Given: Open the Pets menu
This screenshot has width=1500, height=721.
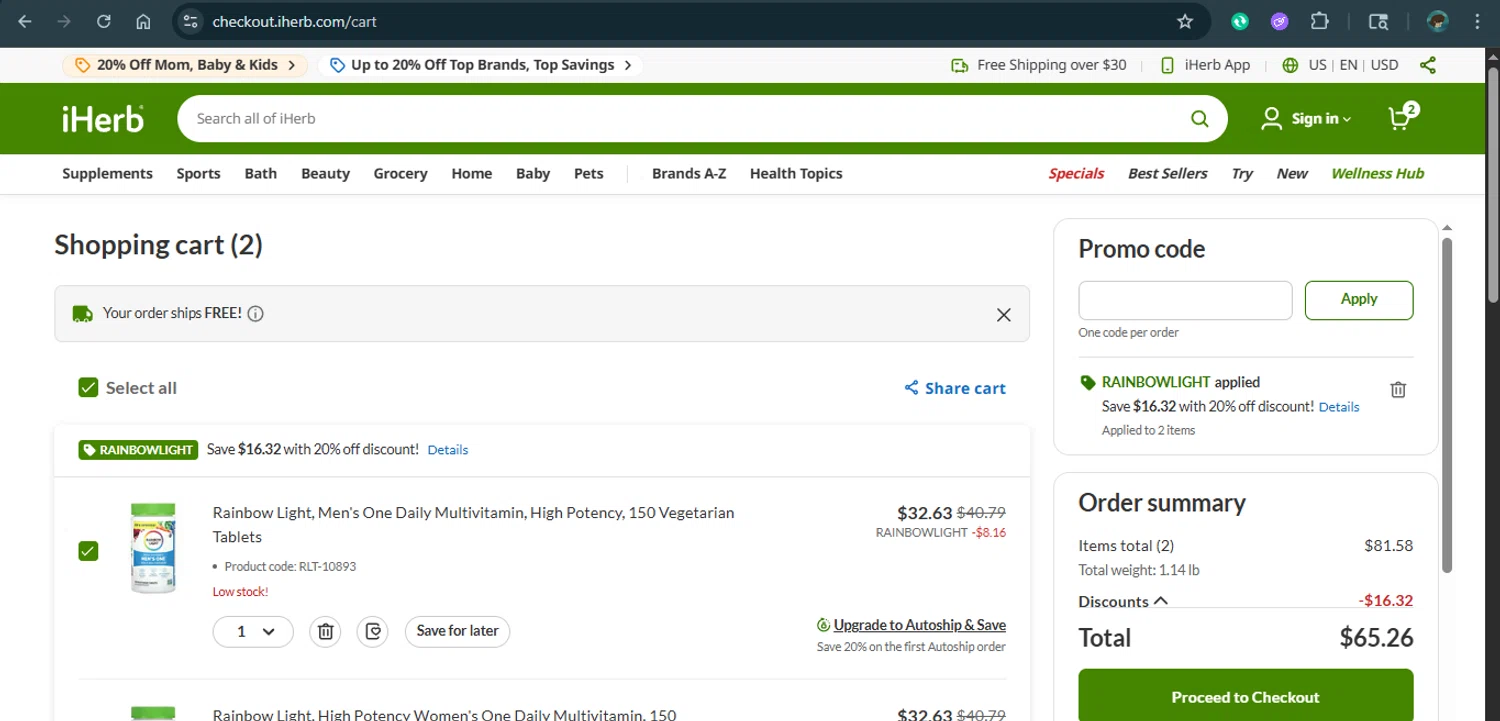Looking at the screenshot, I should tap(589, 174).
